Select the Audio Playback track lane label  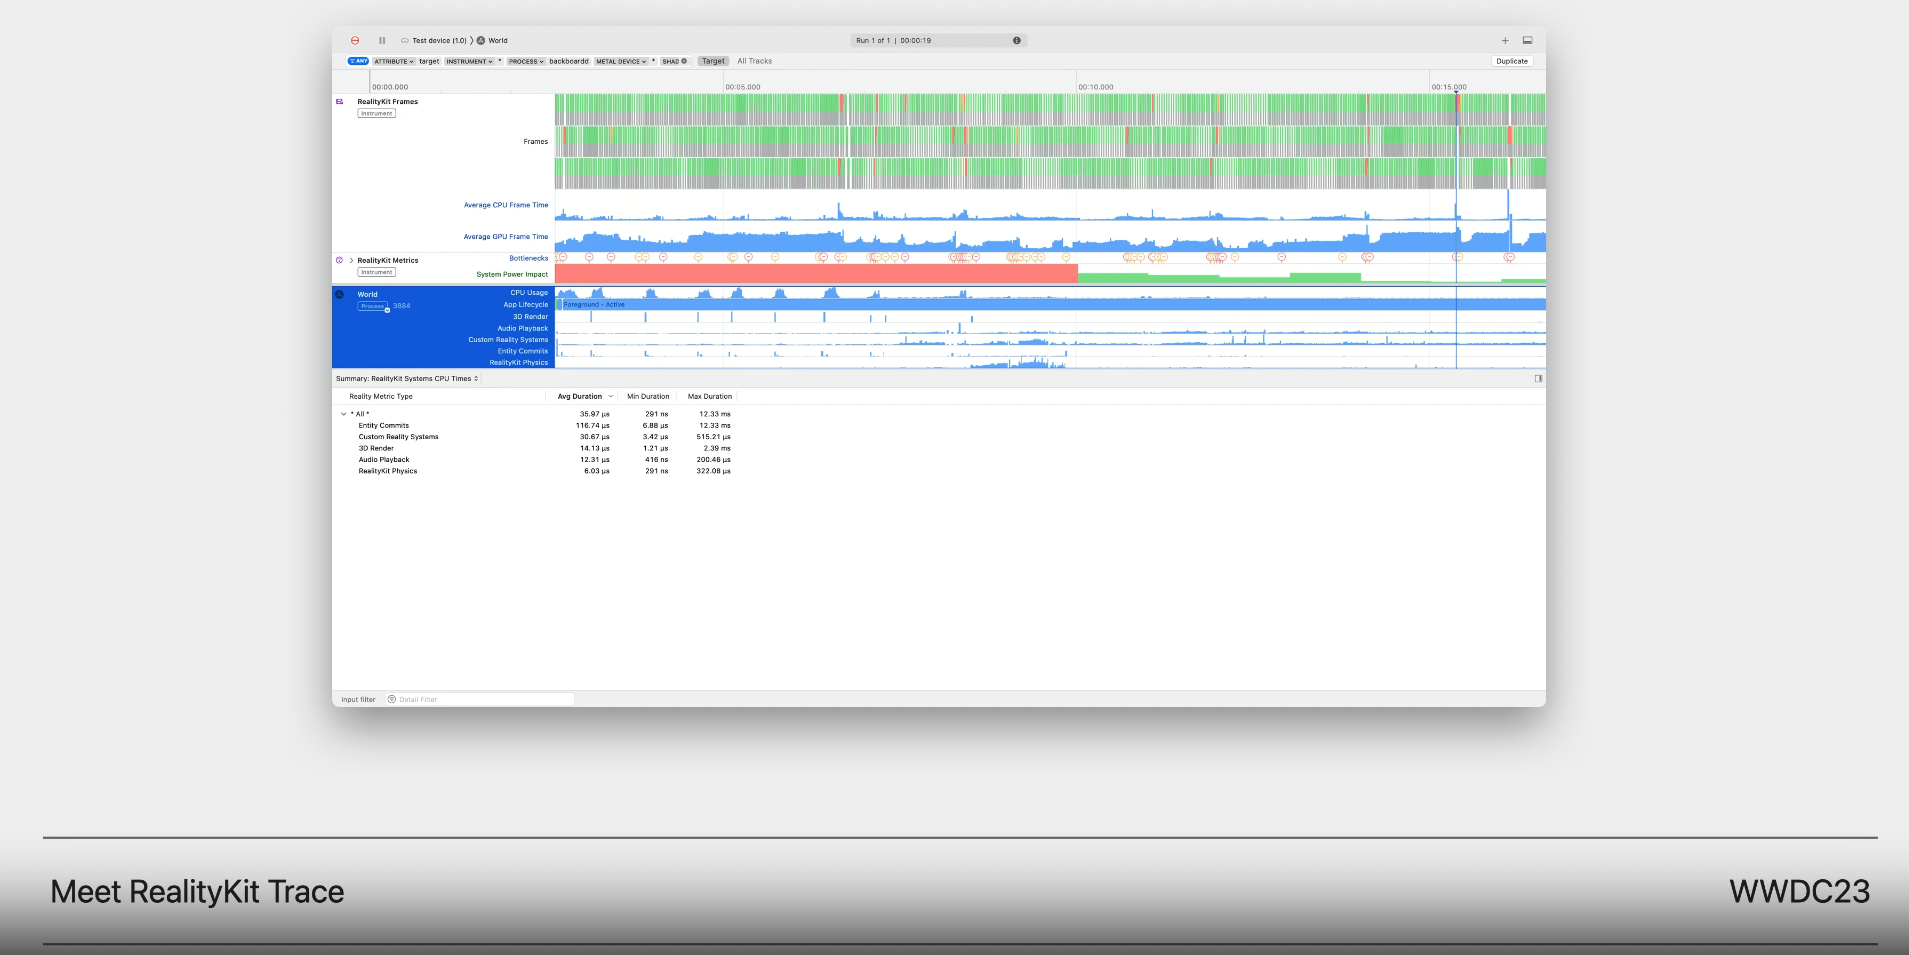pyautogui.click(x=523, y=328)
